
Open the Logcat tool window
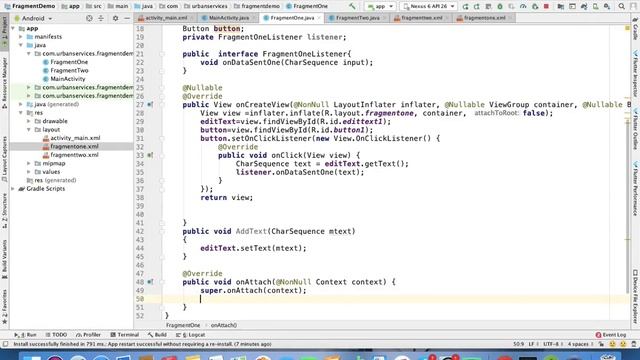click(x=191, y=335)
